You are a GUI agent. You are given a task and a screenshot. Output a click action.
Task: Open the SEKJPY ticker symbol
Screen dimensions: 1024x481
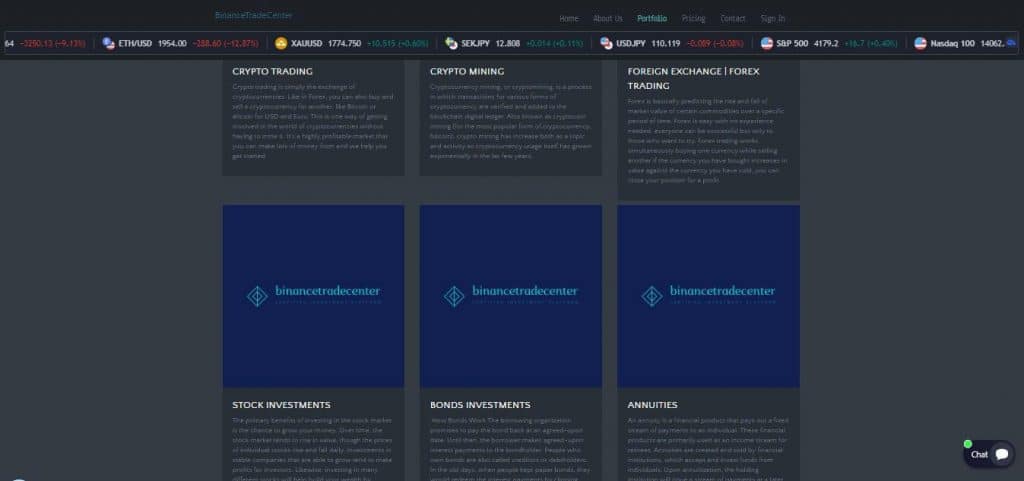[475, 43]
